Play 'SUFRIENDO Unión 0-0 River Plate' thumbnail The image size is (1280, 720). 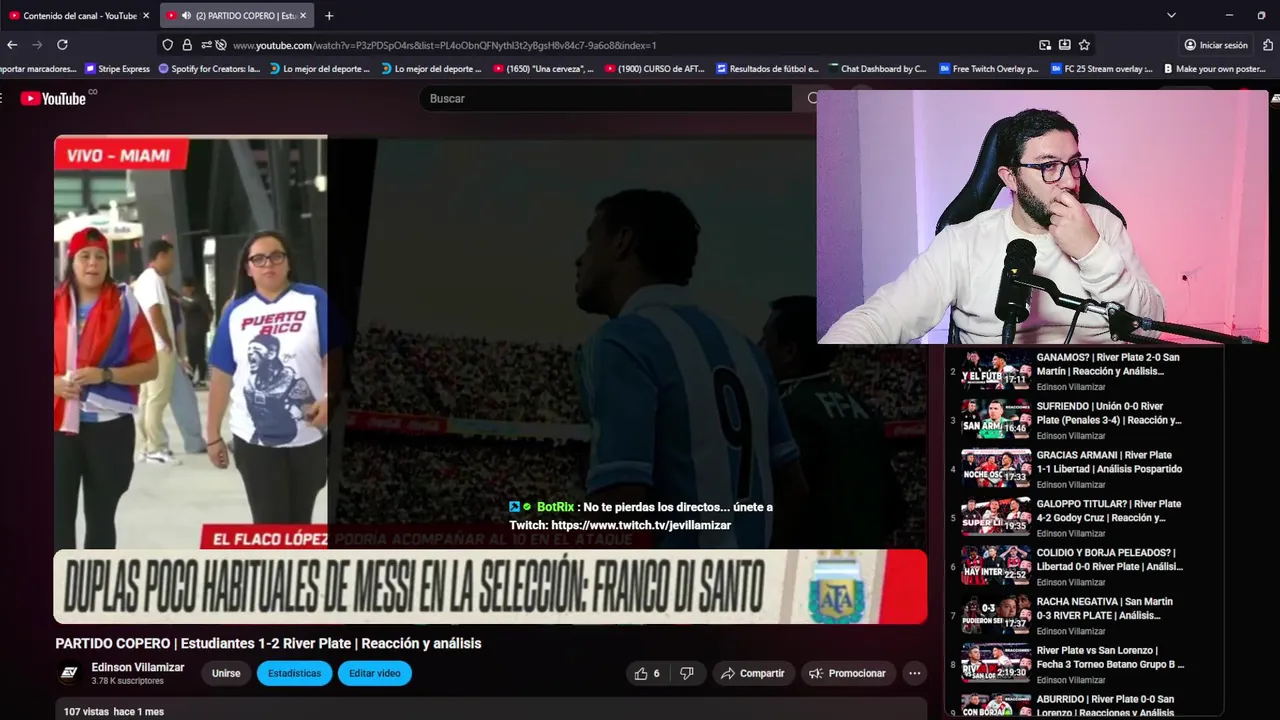[996, 419]
